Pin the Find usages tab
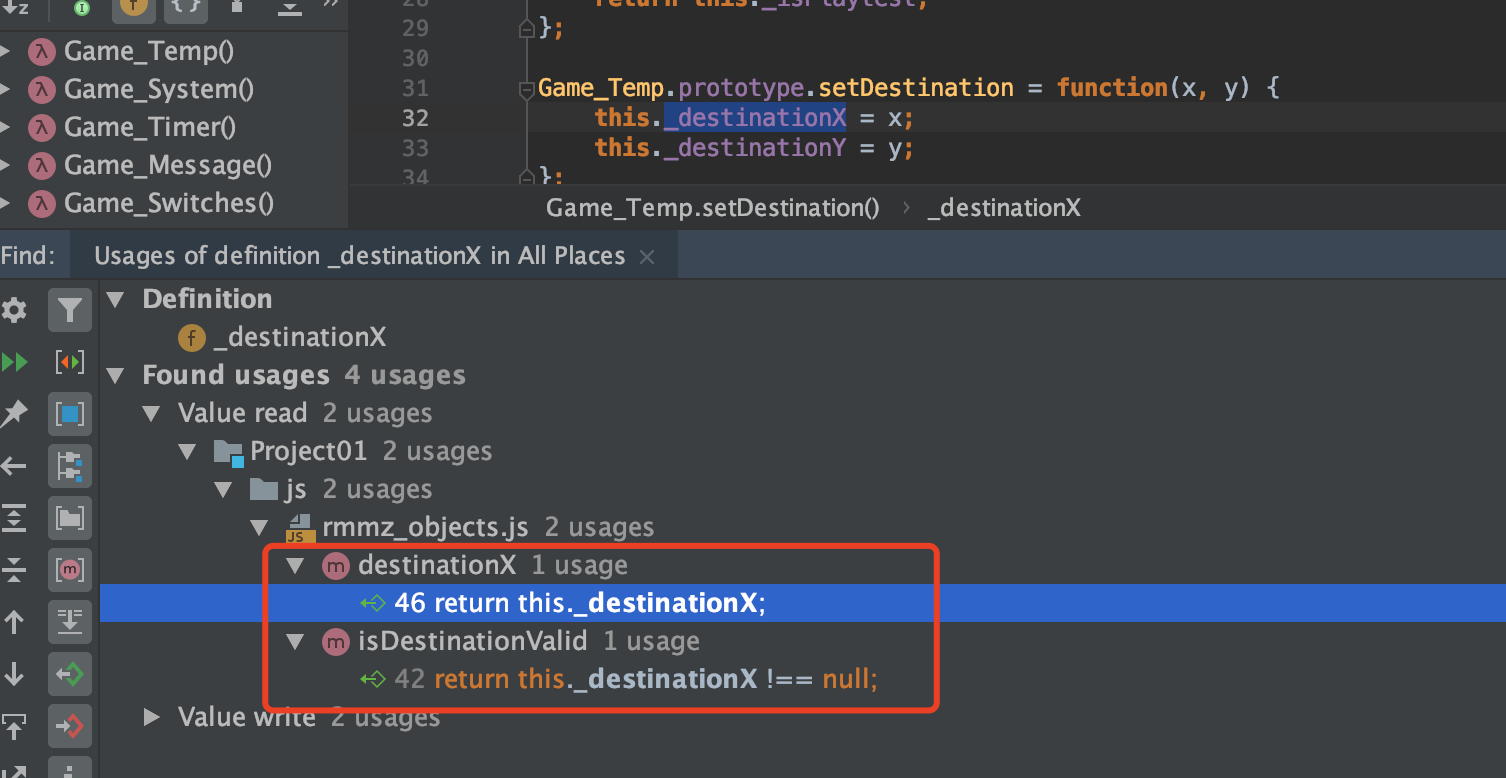This screenshot has height=778, width=1506. [14, 414]
